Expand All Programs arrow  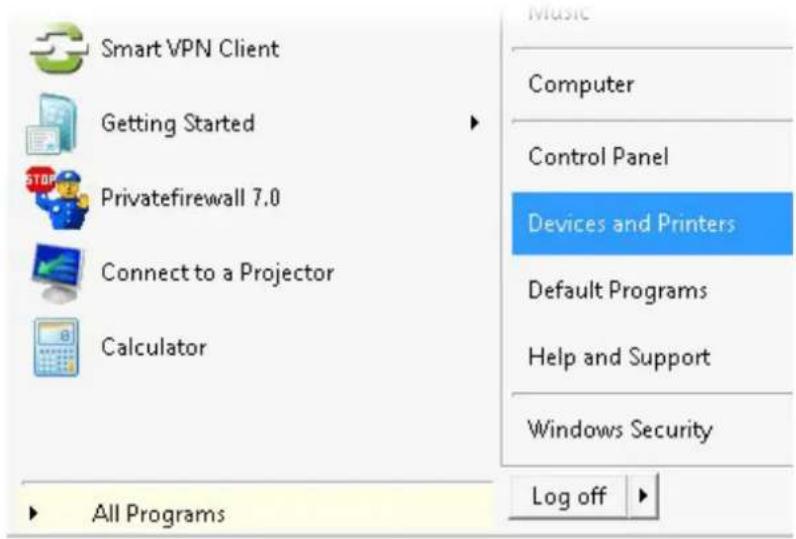coord(34,513)
